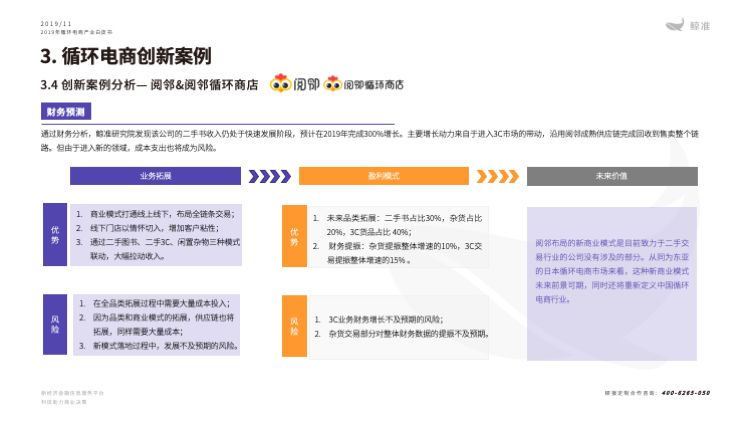Click the 鲸准 brand name text
Viewport: 750px width, 422px height.
point(699,26)
